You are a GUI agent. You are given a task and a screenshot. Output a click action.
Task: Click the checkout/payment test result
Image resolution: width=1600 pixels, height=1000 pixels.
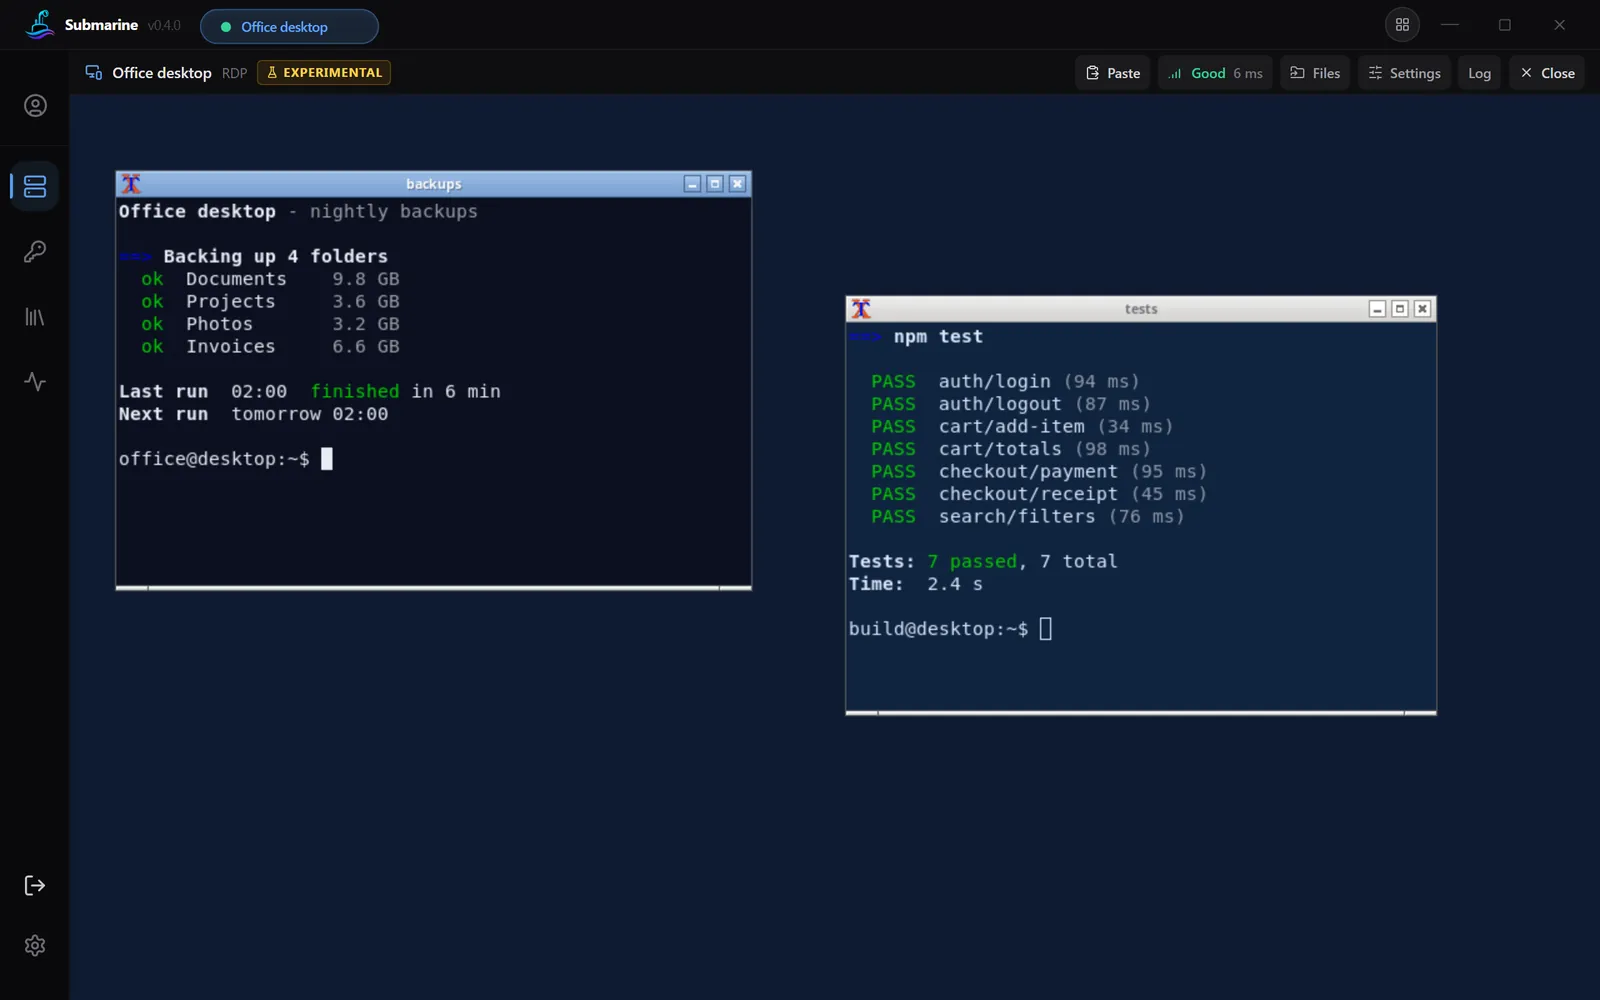tap(1039, 471)
